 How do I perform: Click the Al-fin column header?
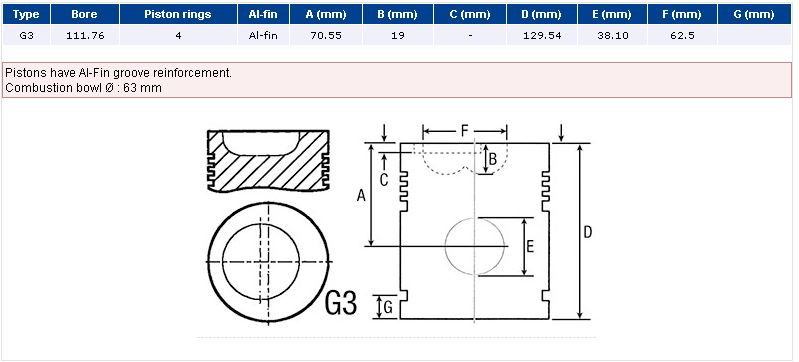263,14
